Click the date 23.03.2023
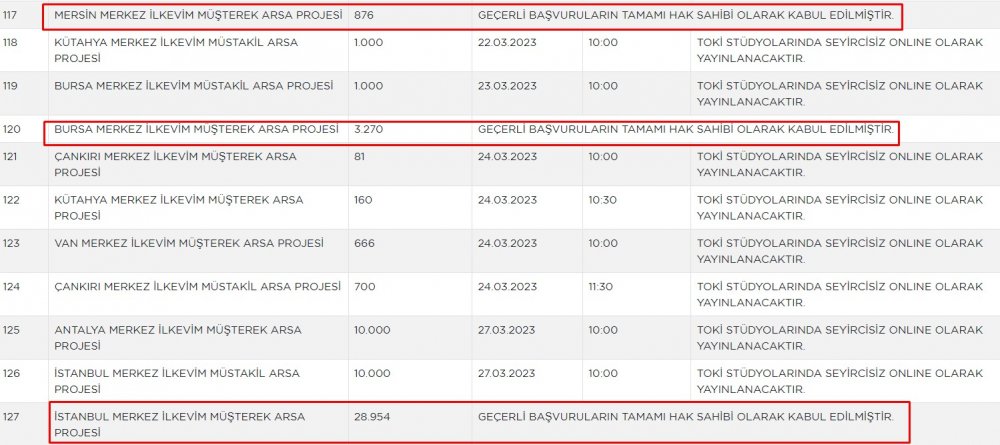The width and height of the screenshot is (1000, 445). coord(507,86)
